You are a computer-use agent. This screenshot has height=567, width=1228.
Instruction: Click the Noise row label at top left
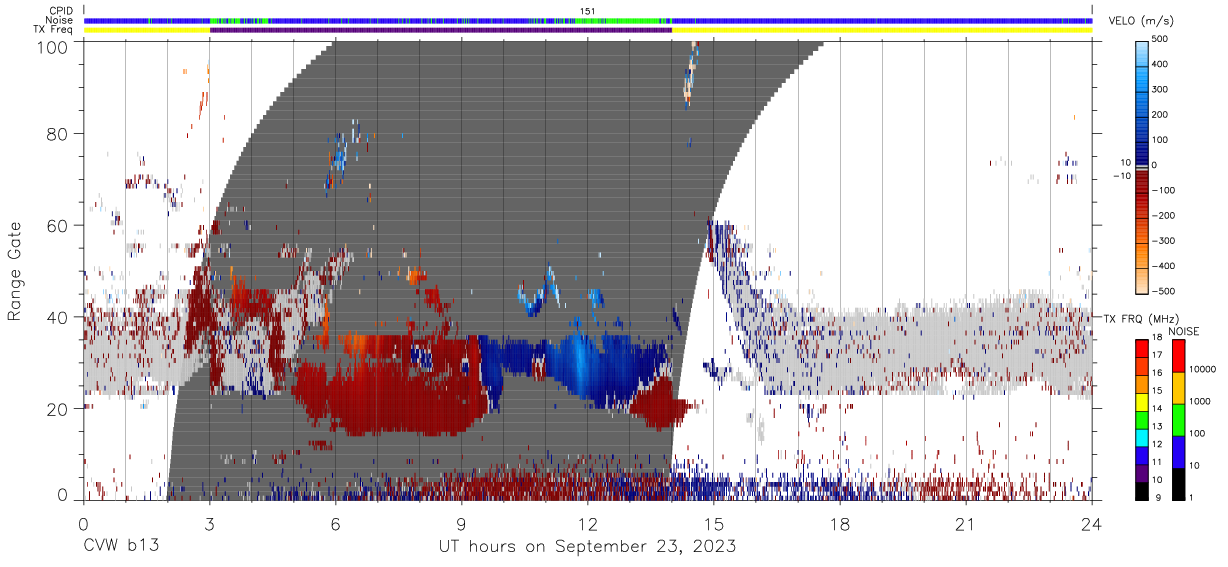60,20
